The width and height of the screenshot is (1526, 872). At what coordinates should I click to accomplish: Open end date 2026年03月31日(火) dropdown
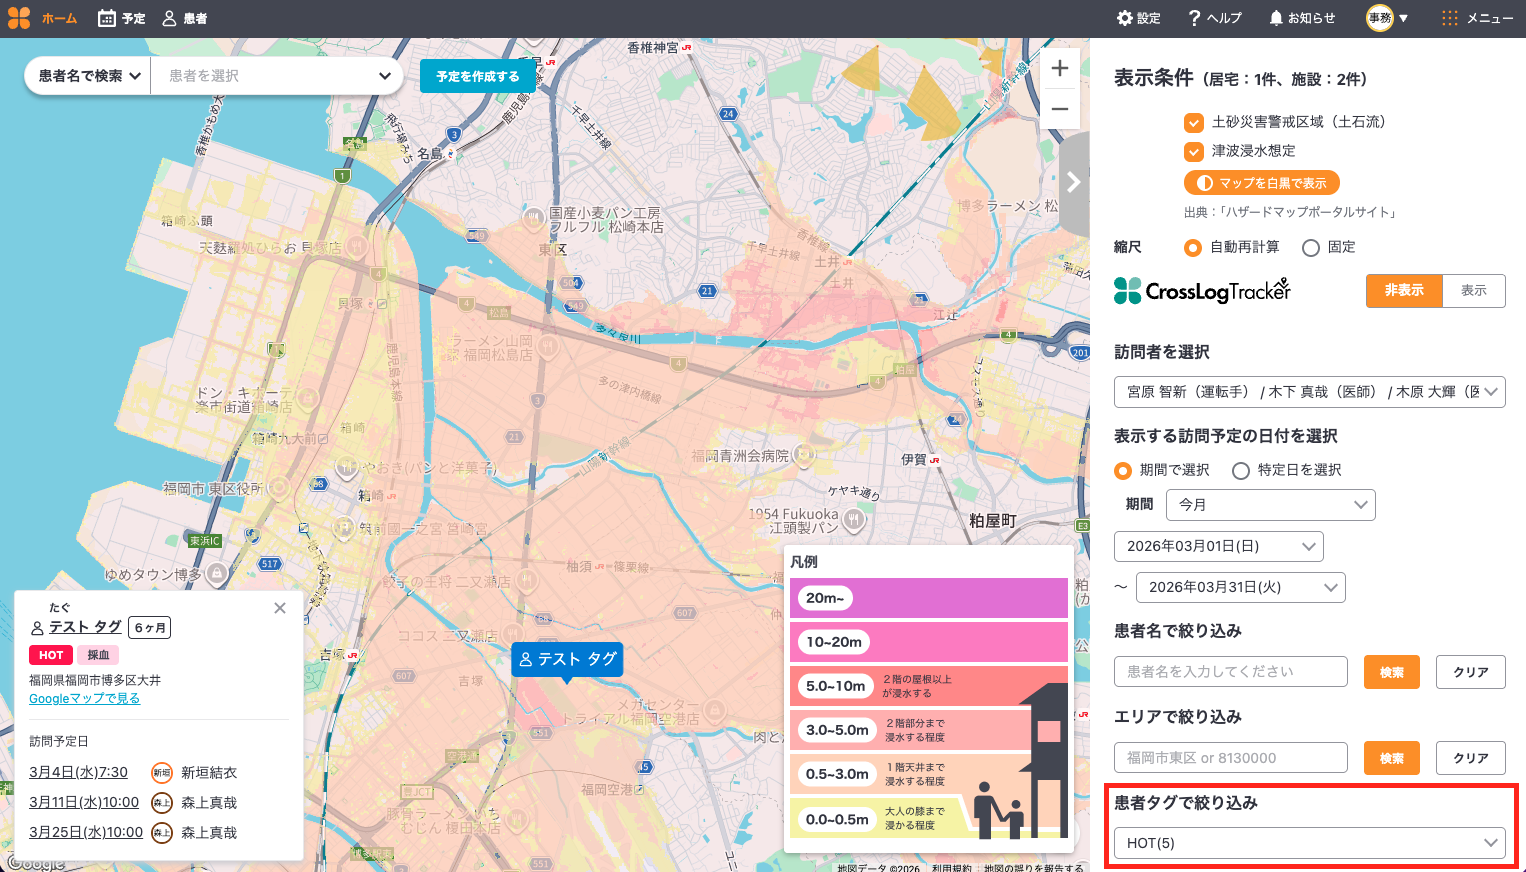(1241, 587)
